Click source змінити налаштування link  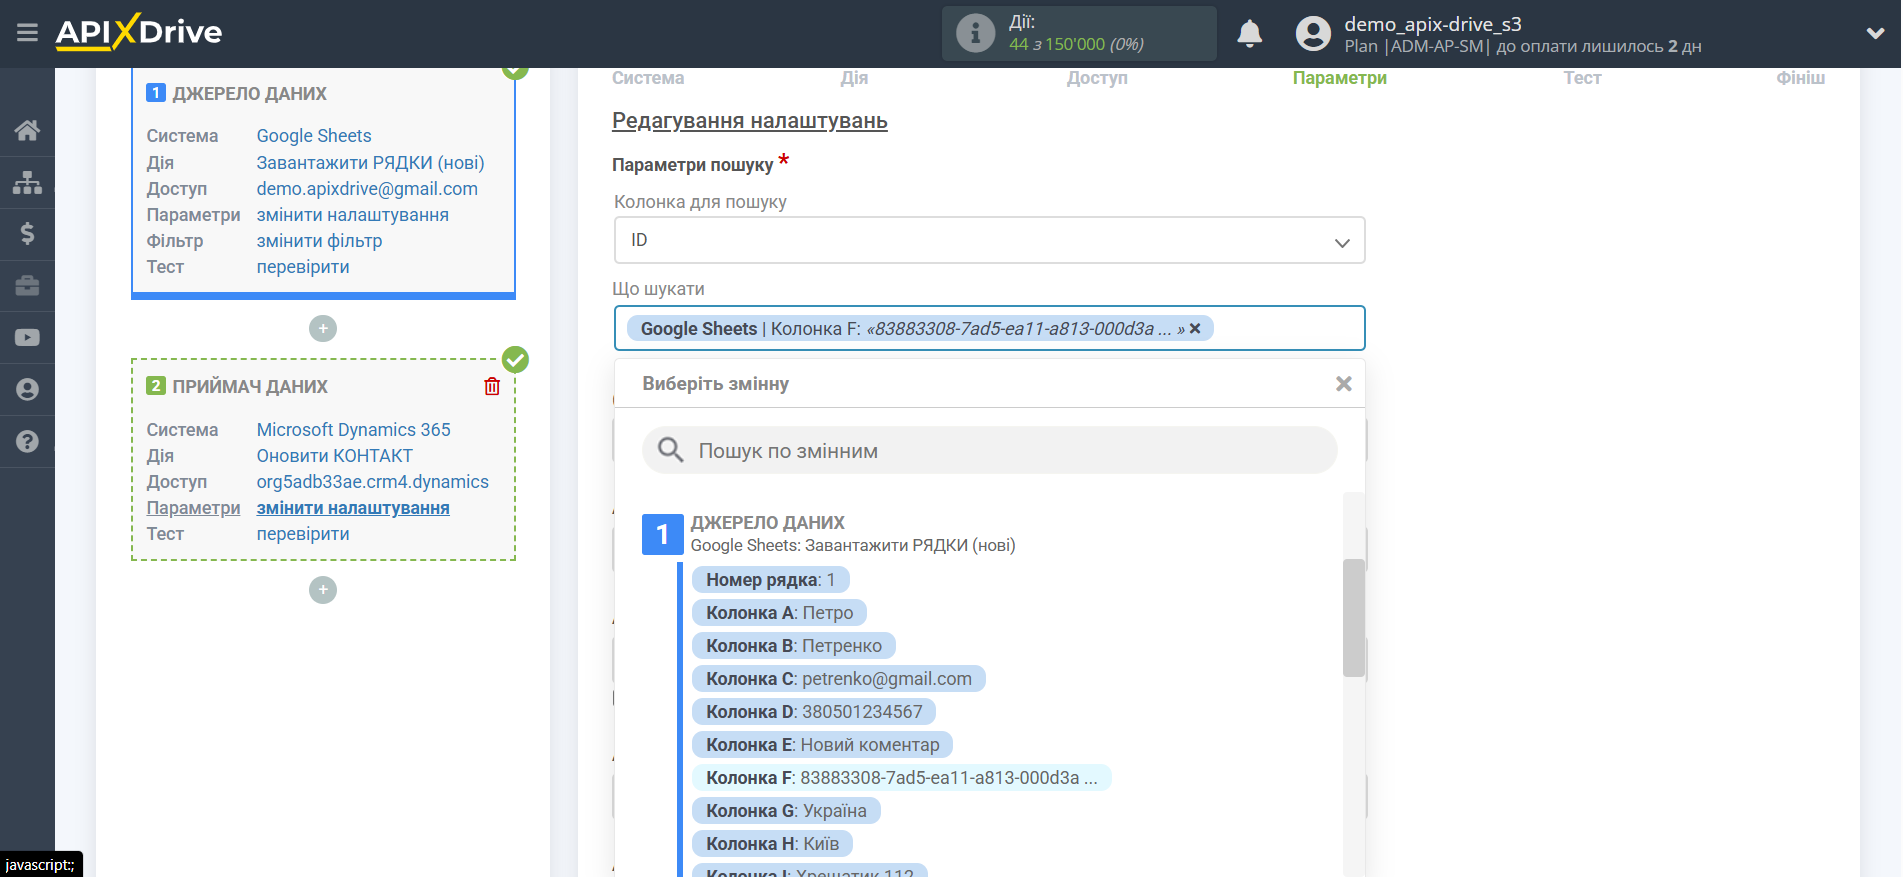pyautogui.click(x=353, y=215)
